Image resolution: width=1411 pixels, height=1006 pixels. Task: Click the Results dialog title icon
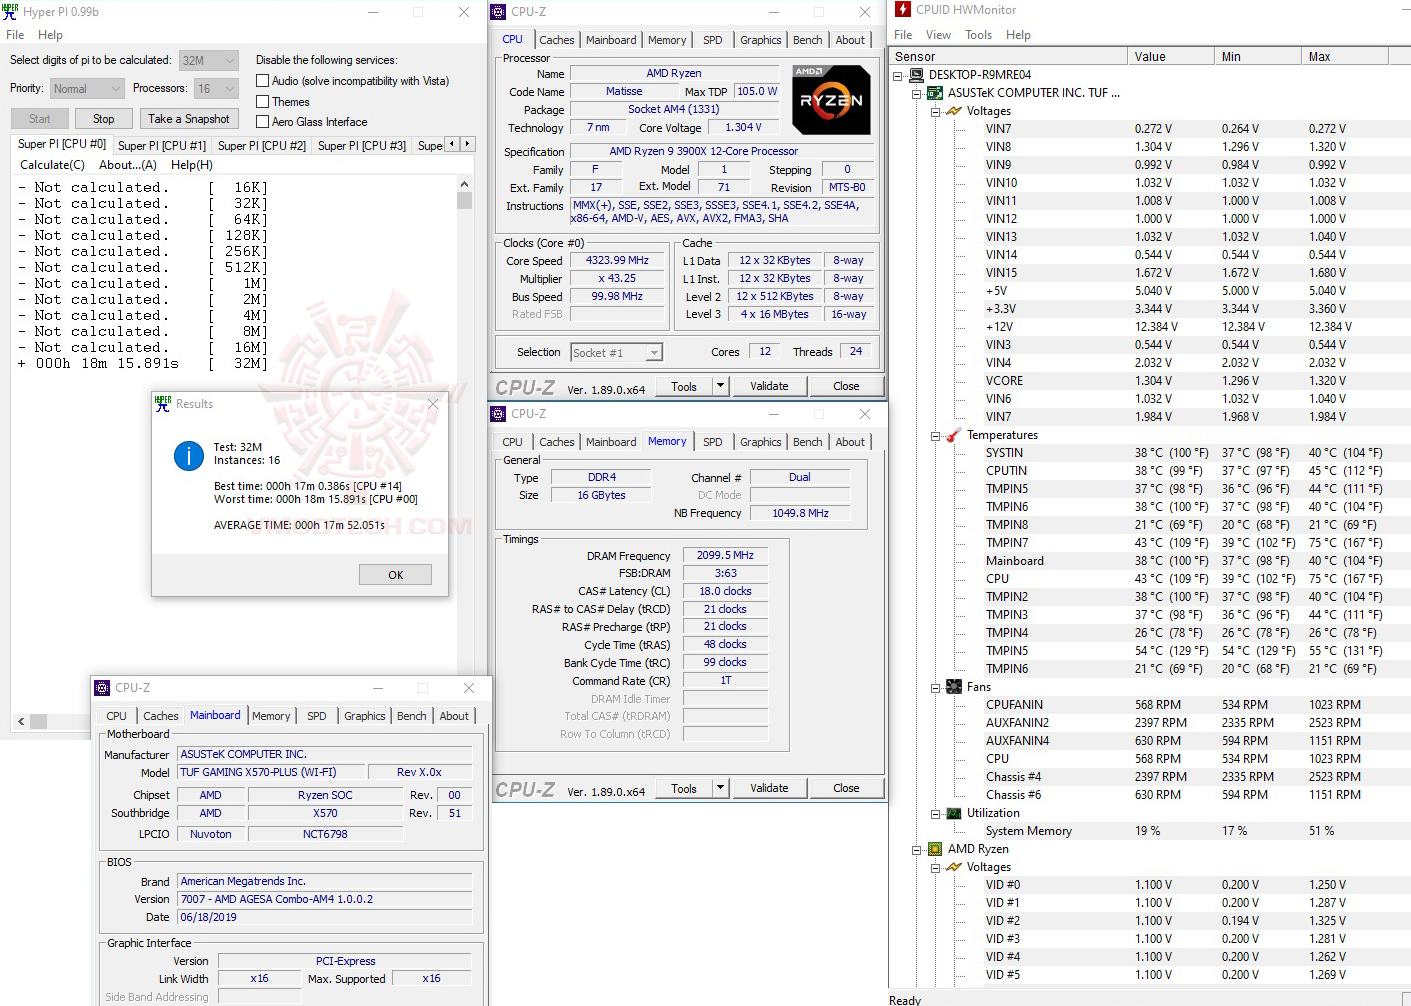point(163,403)
